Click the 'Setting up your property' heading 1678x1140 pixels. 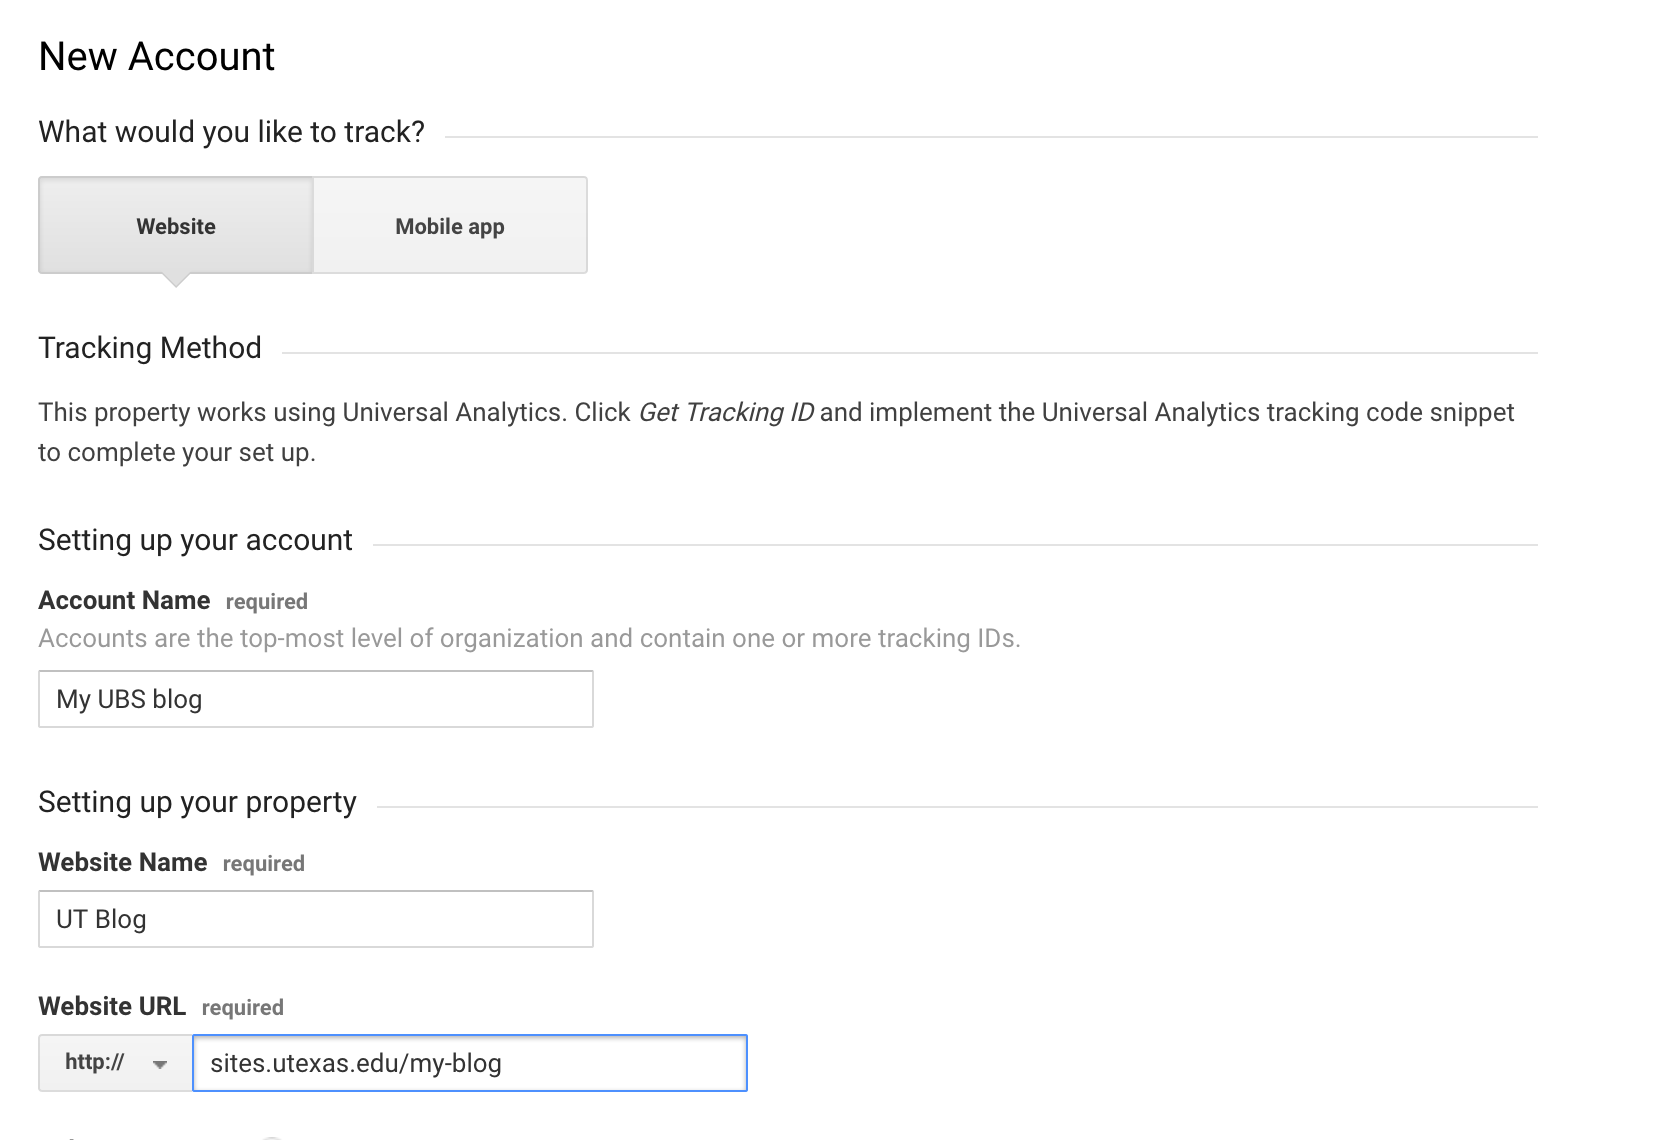click(197, 802)
